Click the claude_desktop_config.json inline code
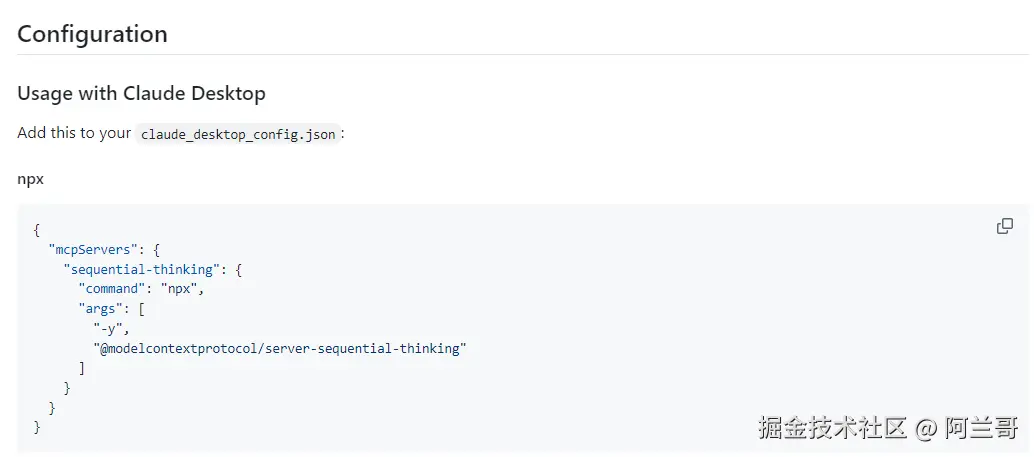1034x457 pixels. tap(238, 134)
